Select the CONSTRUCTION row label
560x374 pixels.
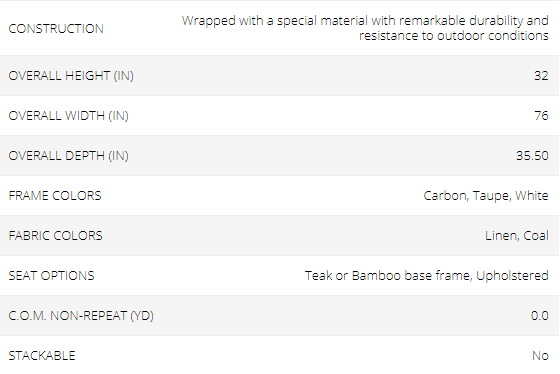pos(56,29)
